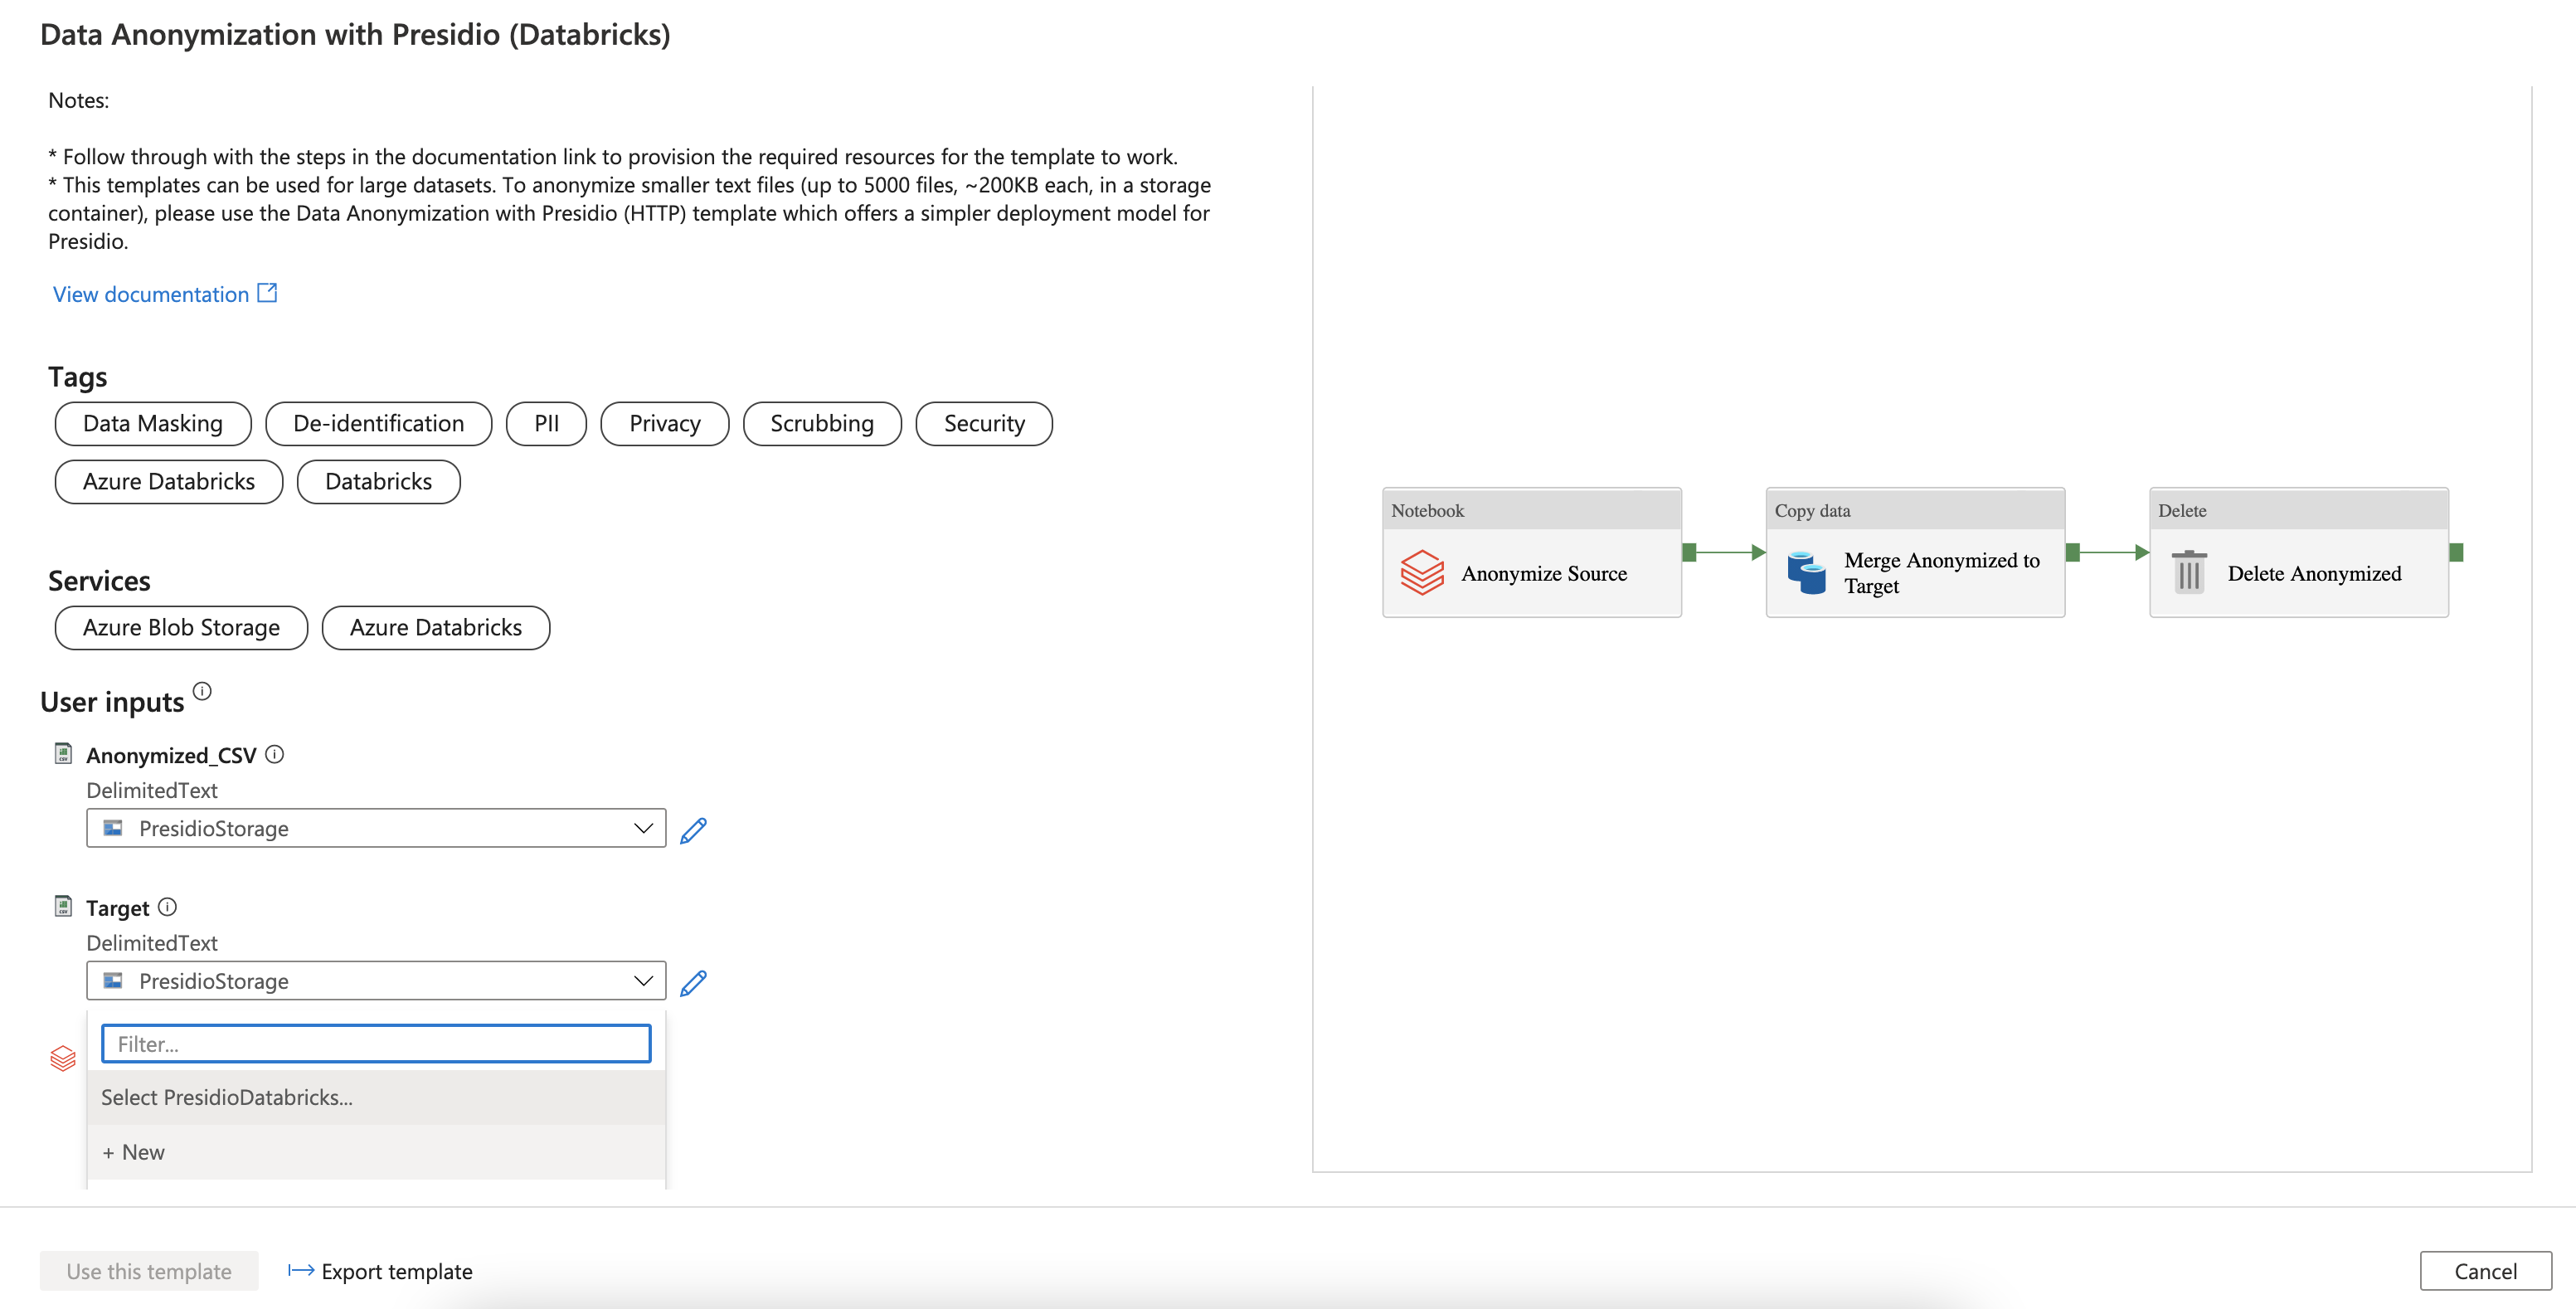The image size is (2576, 1309).
Task: Click the Filter input field
Action: (376, 1043)
